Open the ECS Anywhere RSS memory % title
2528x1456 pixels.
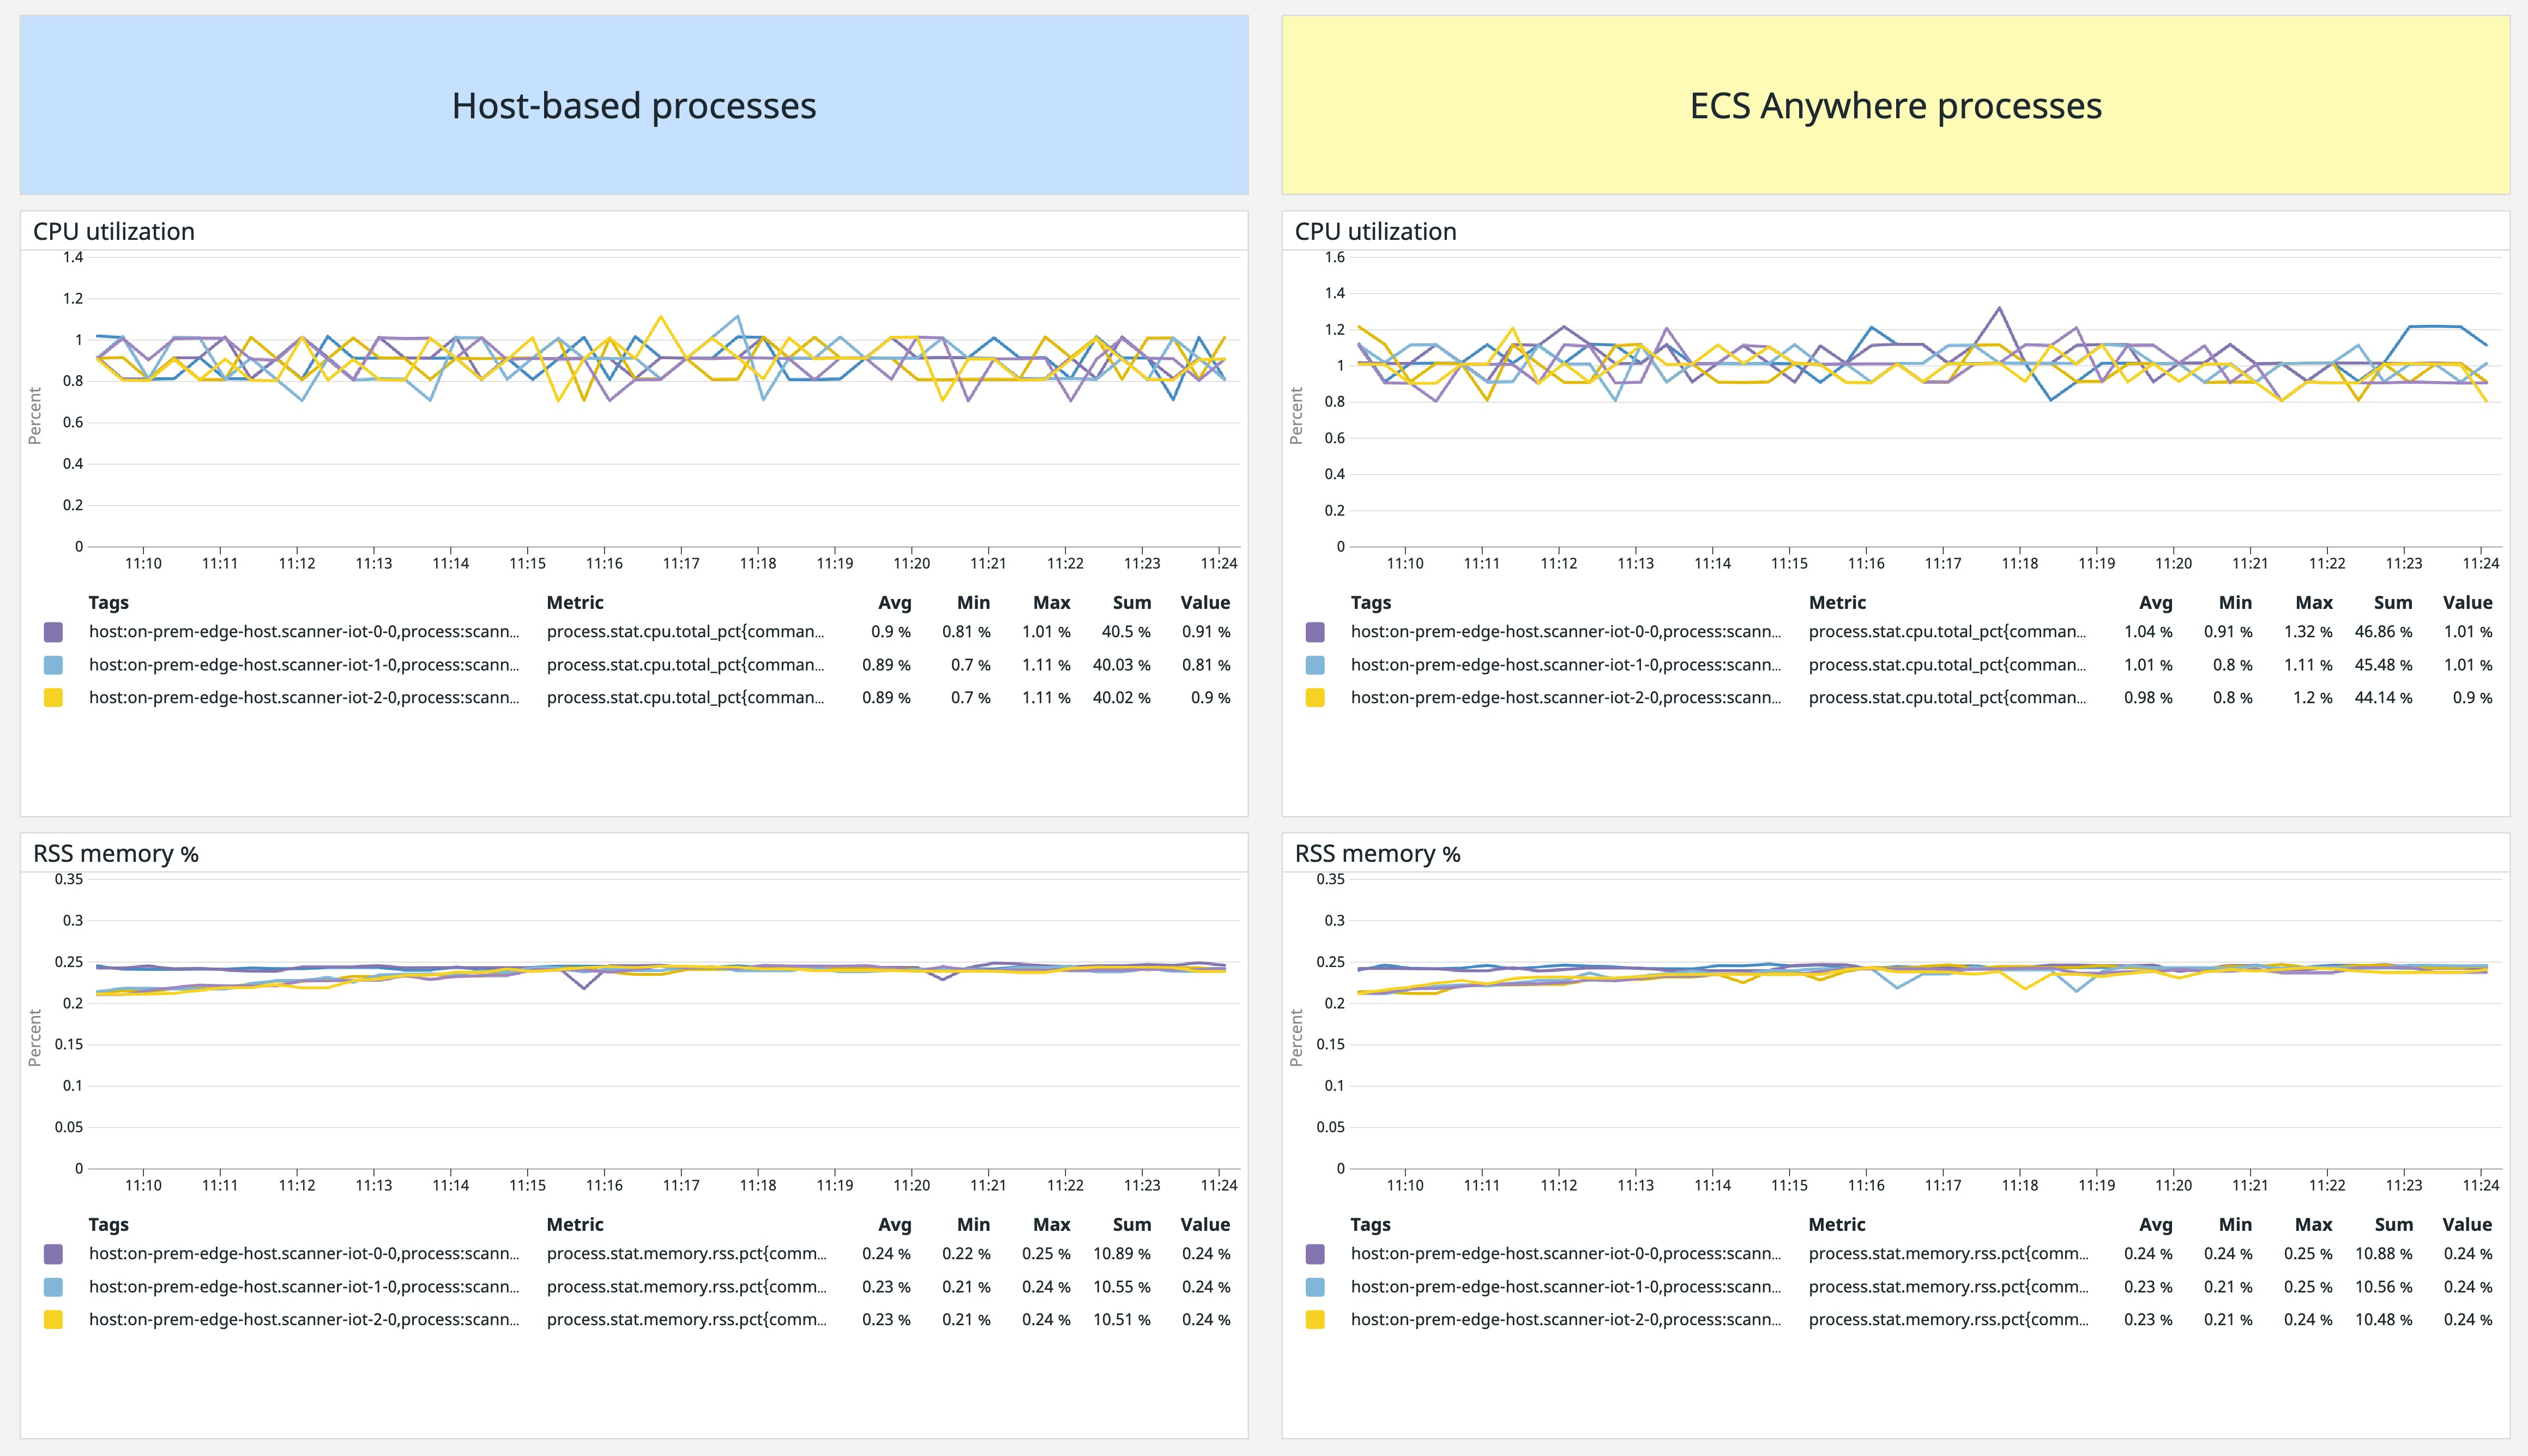pyautogui.click(x=1377, y=853)
